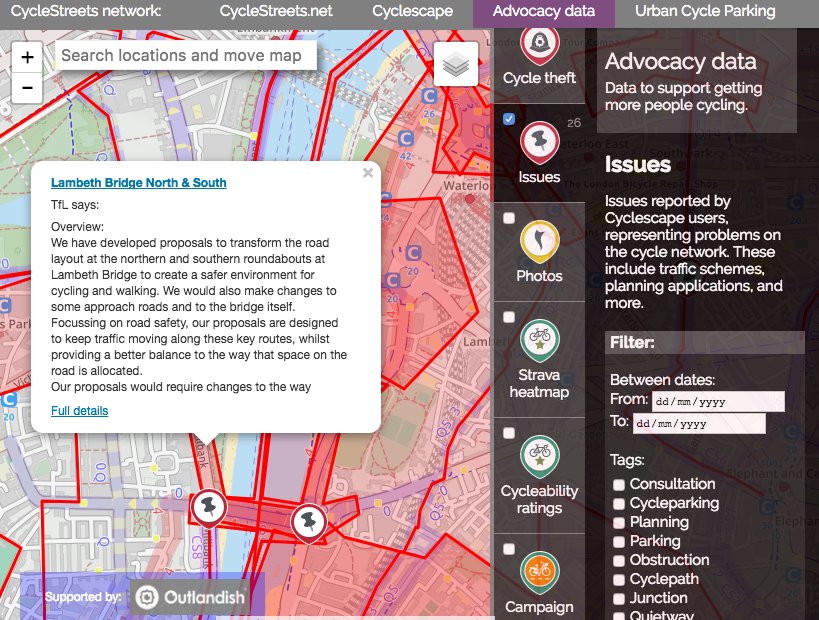Viewport: 819px width, 620px height.
Task: Select the Cycle theft layer icon
Action: 539,45
